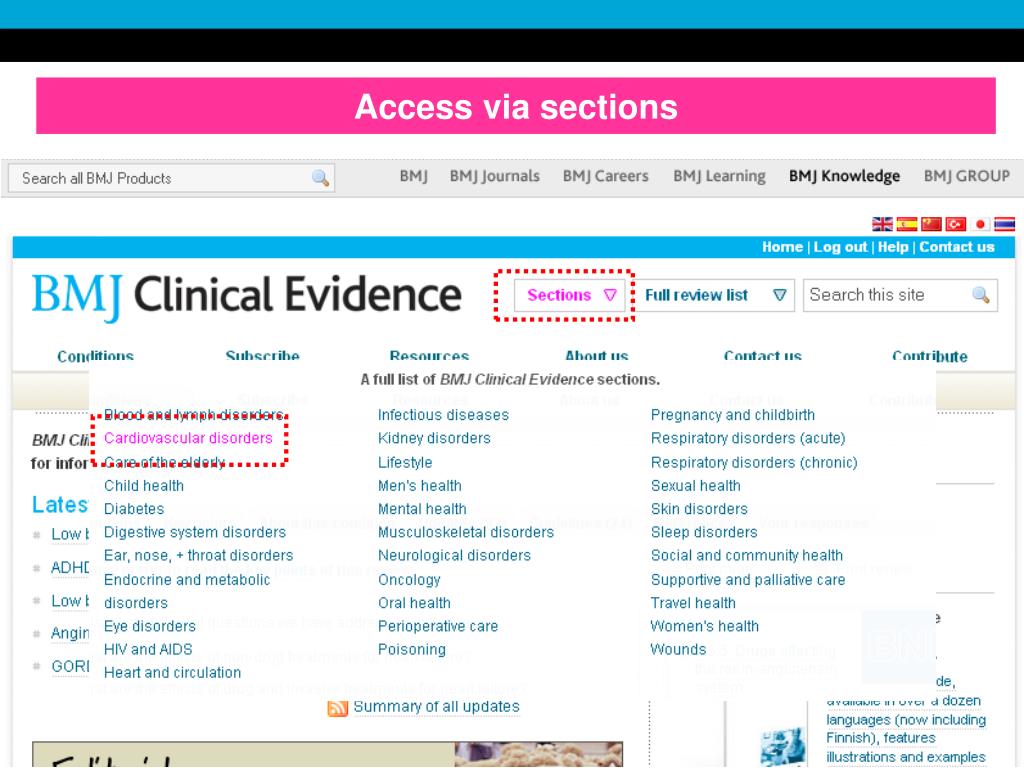Click Contact us in the blue bar
The height and width of the screenshot is (768, 1024).
click(957, 247)
